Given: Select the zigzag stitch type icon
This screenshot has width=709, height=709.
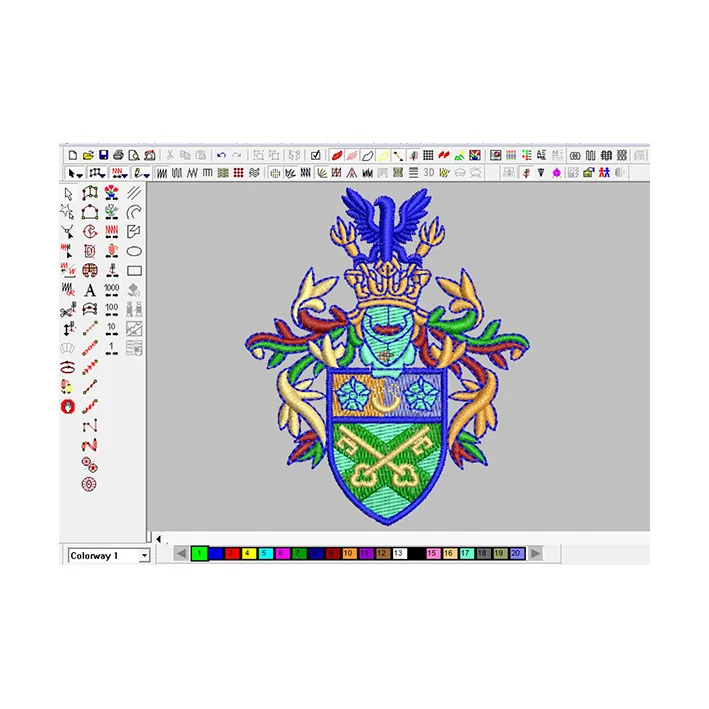Looking at the screenshot, I should [192, 173].
